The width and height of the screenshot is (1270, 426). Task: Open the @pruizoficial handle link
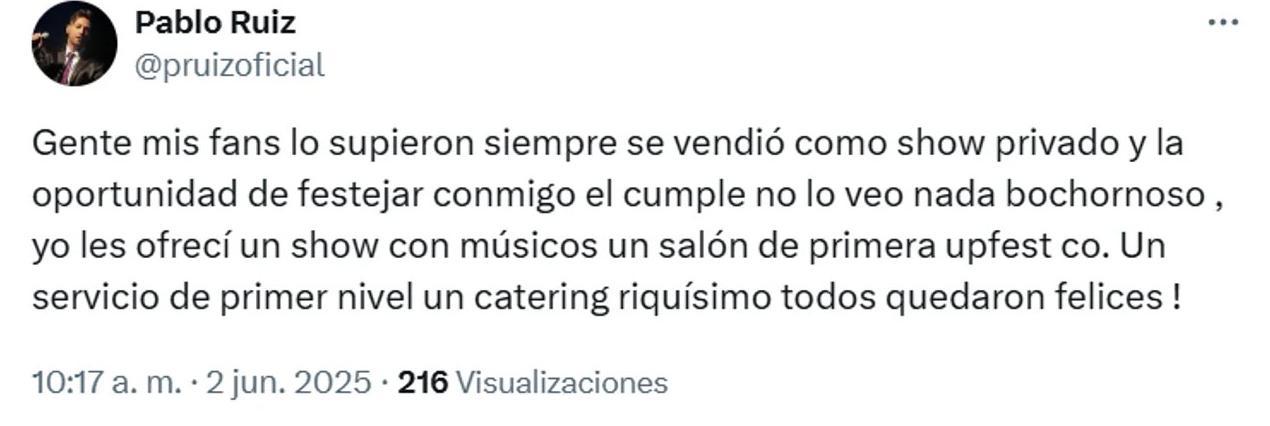[x=229, y=66]
